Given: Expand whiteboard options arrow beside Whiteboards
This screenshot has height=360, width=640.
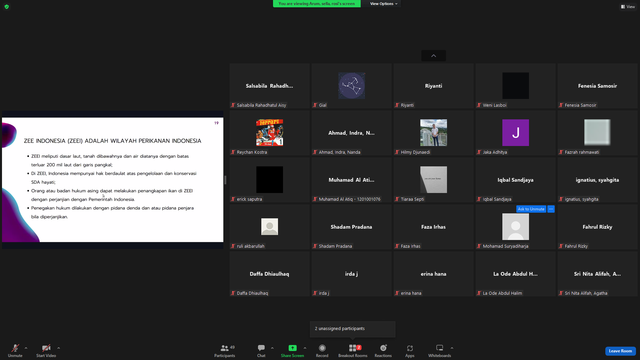Looking at the screenshot, I should 451,348.
